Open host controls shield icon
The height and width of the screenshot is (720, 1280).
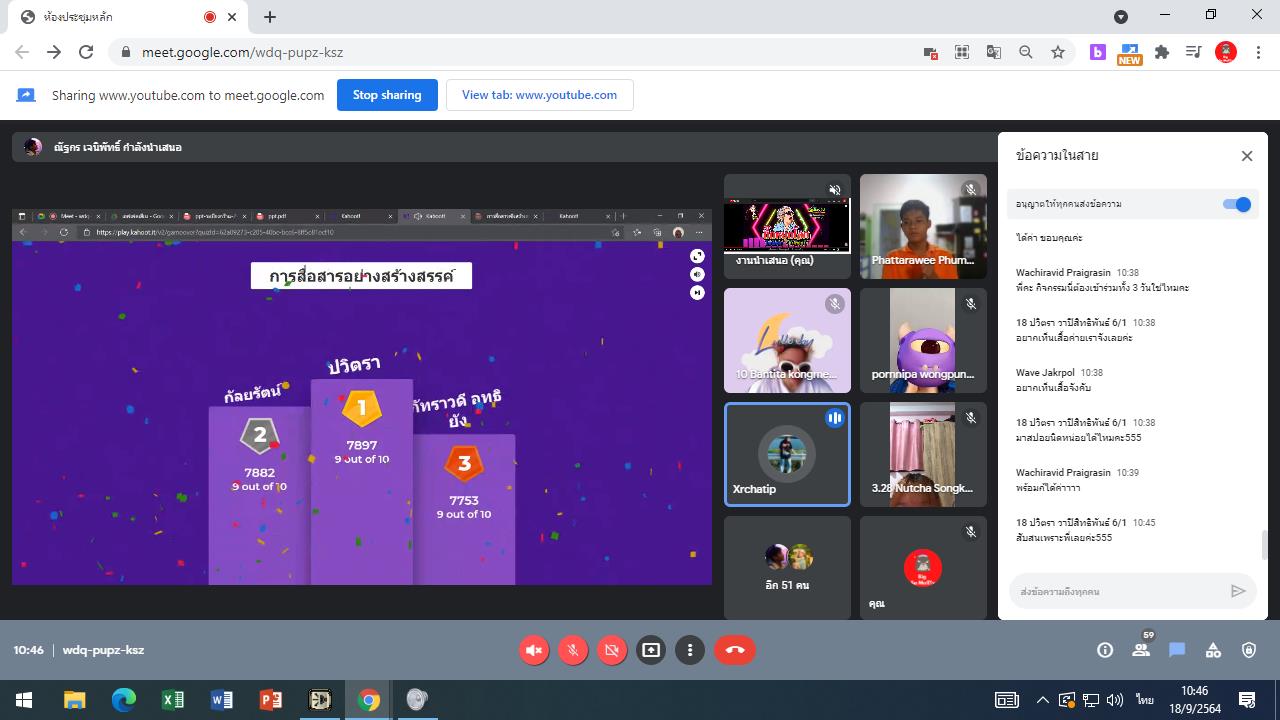click(x=1249, y=650)
